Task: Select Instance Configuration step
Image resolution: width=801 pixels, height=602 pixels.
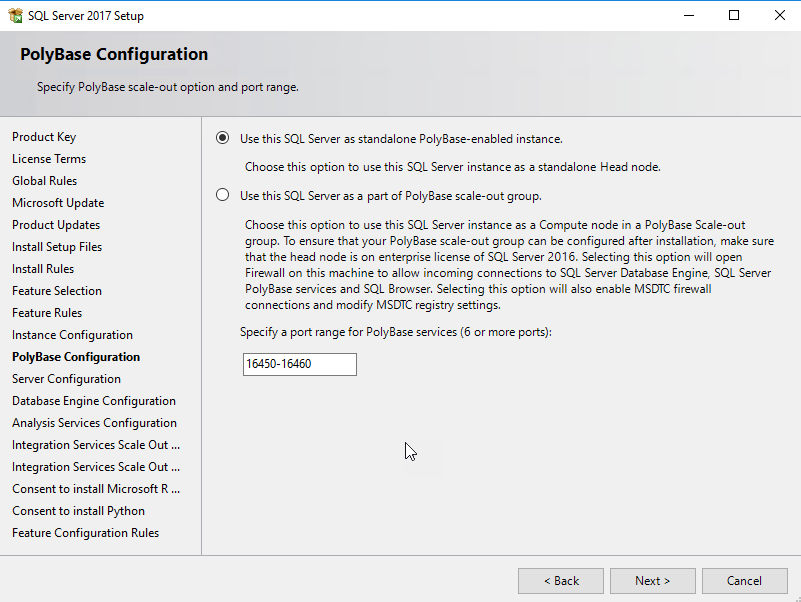Action: tap(72, 335)
